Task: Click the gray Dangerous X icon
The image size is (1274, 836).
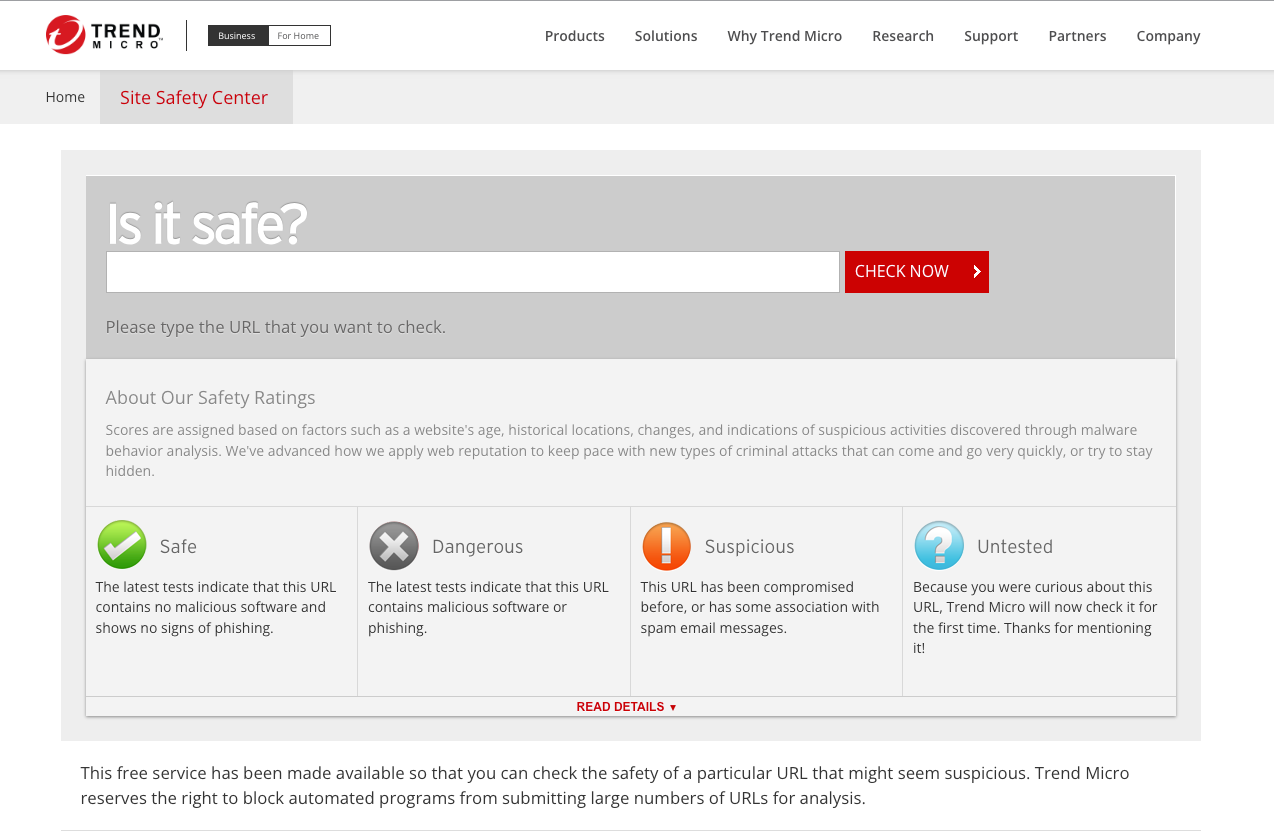Action: click(x=394, y=546)
